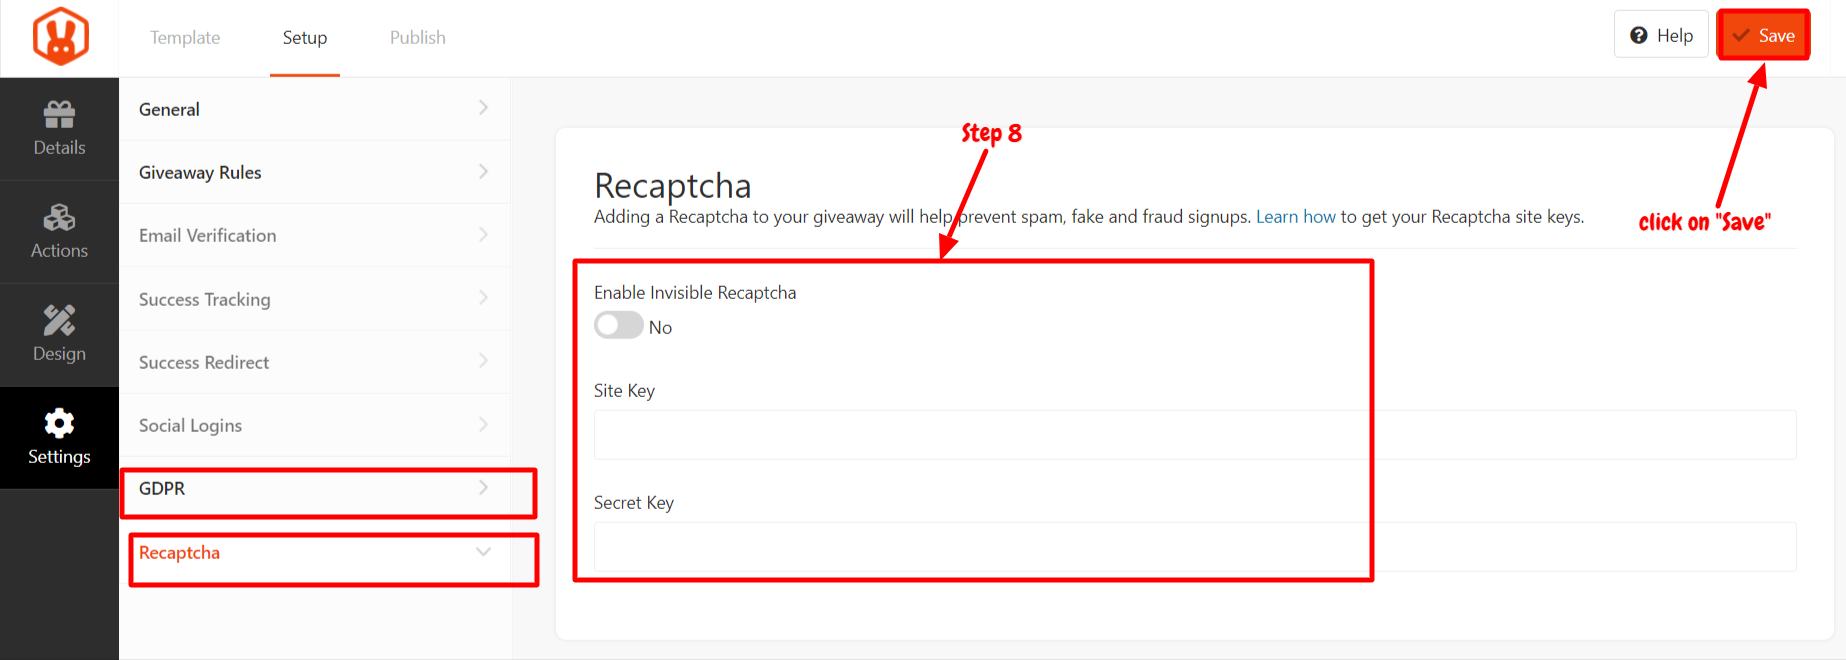Screen dimensions: 1846x660
Task: Open the Setup tab
Action: [305, 38]
